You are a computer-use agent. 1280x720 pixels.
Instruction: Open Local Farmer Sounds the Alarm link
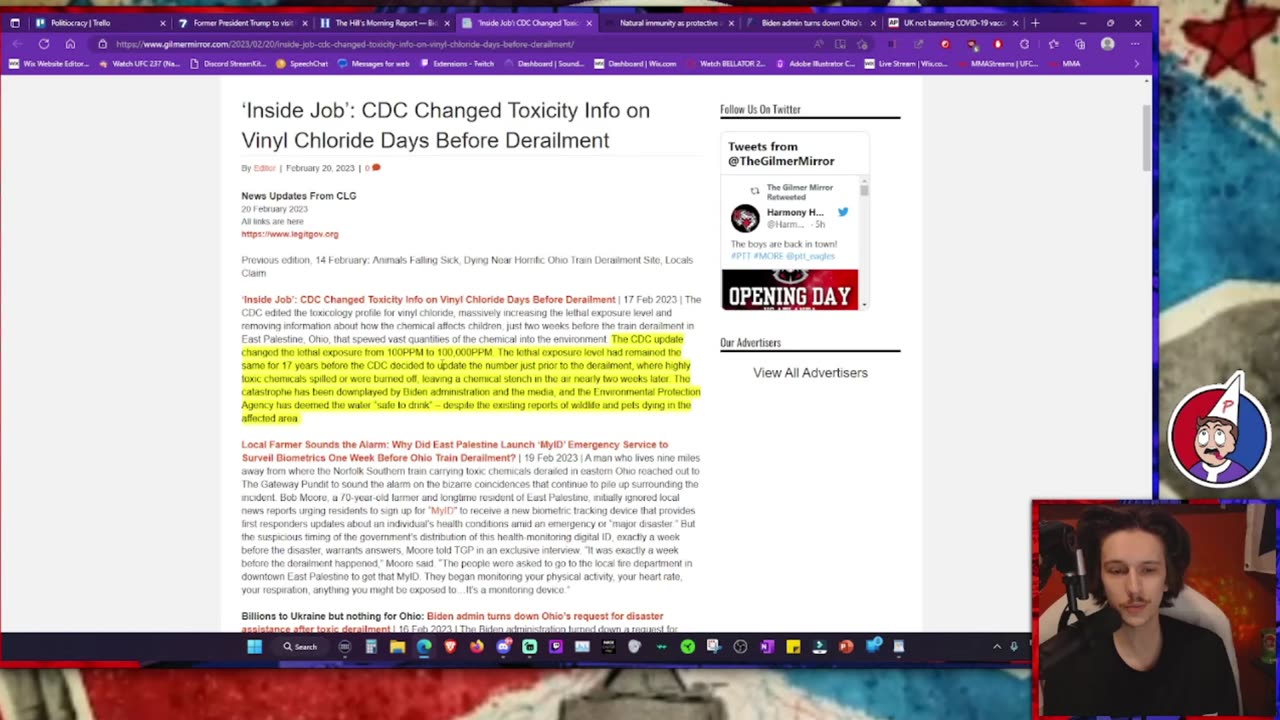455,451
